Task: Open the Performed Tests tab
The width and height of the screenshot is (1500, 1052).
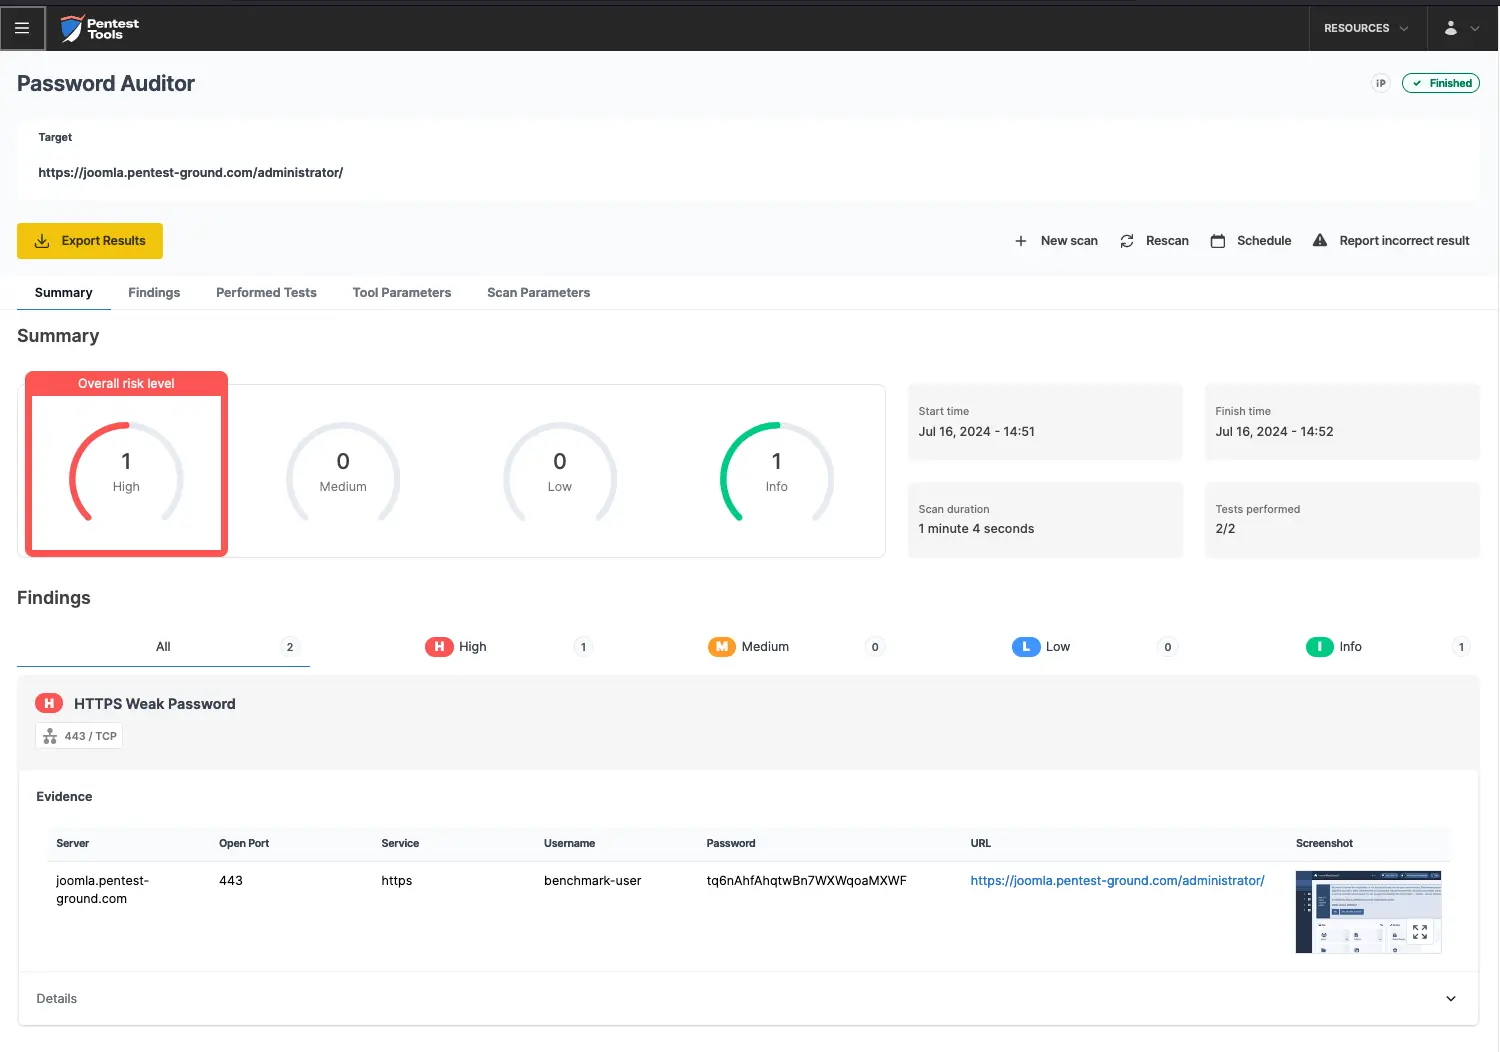Action: tap(266, 293)
